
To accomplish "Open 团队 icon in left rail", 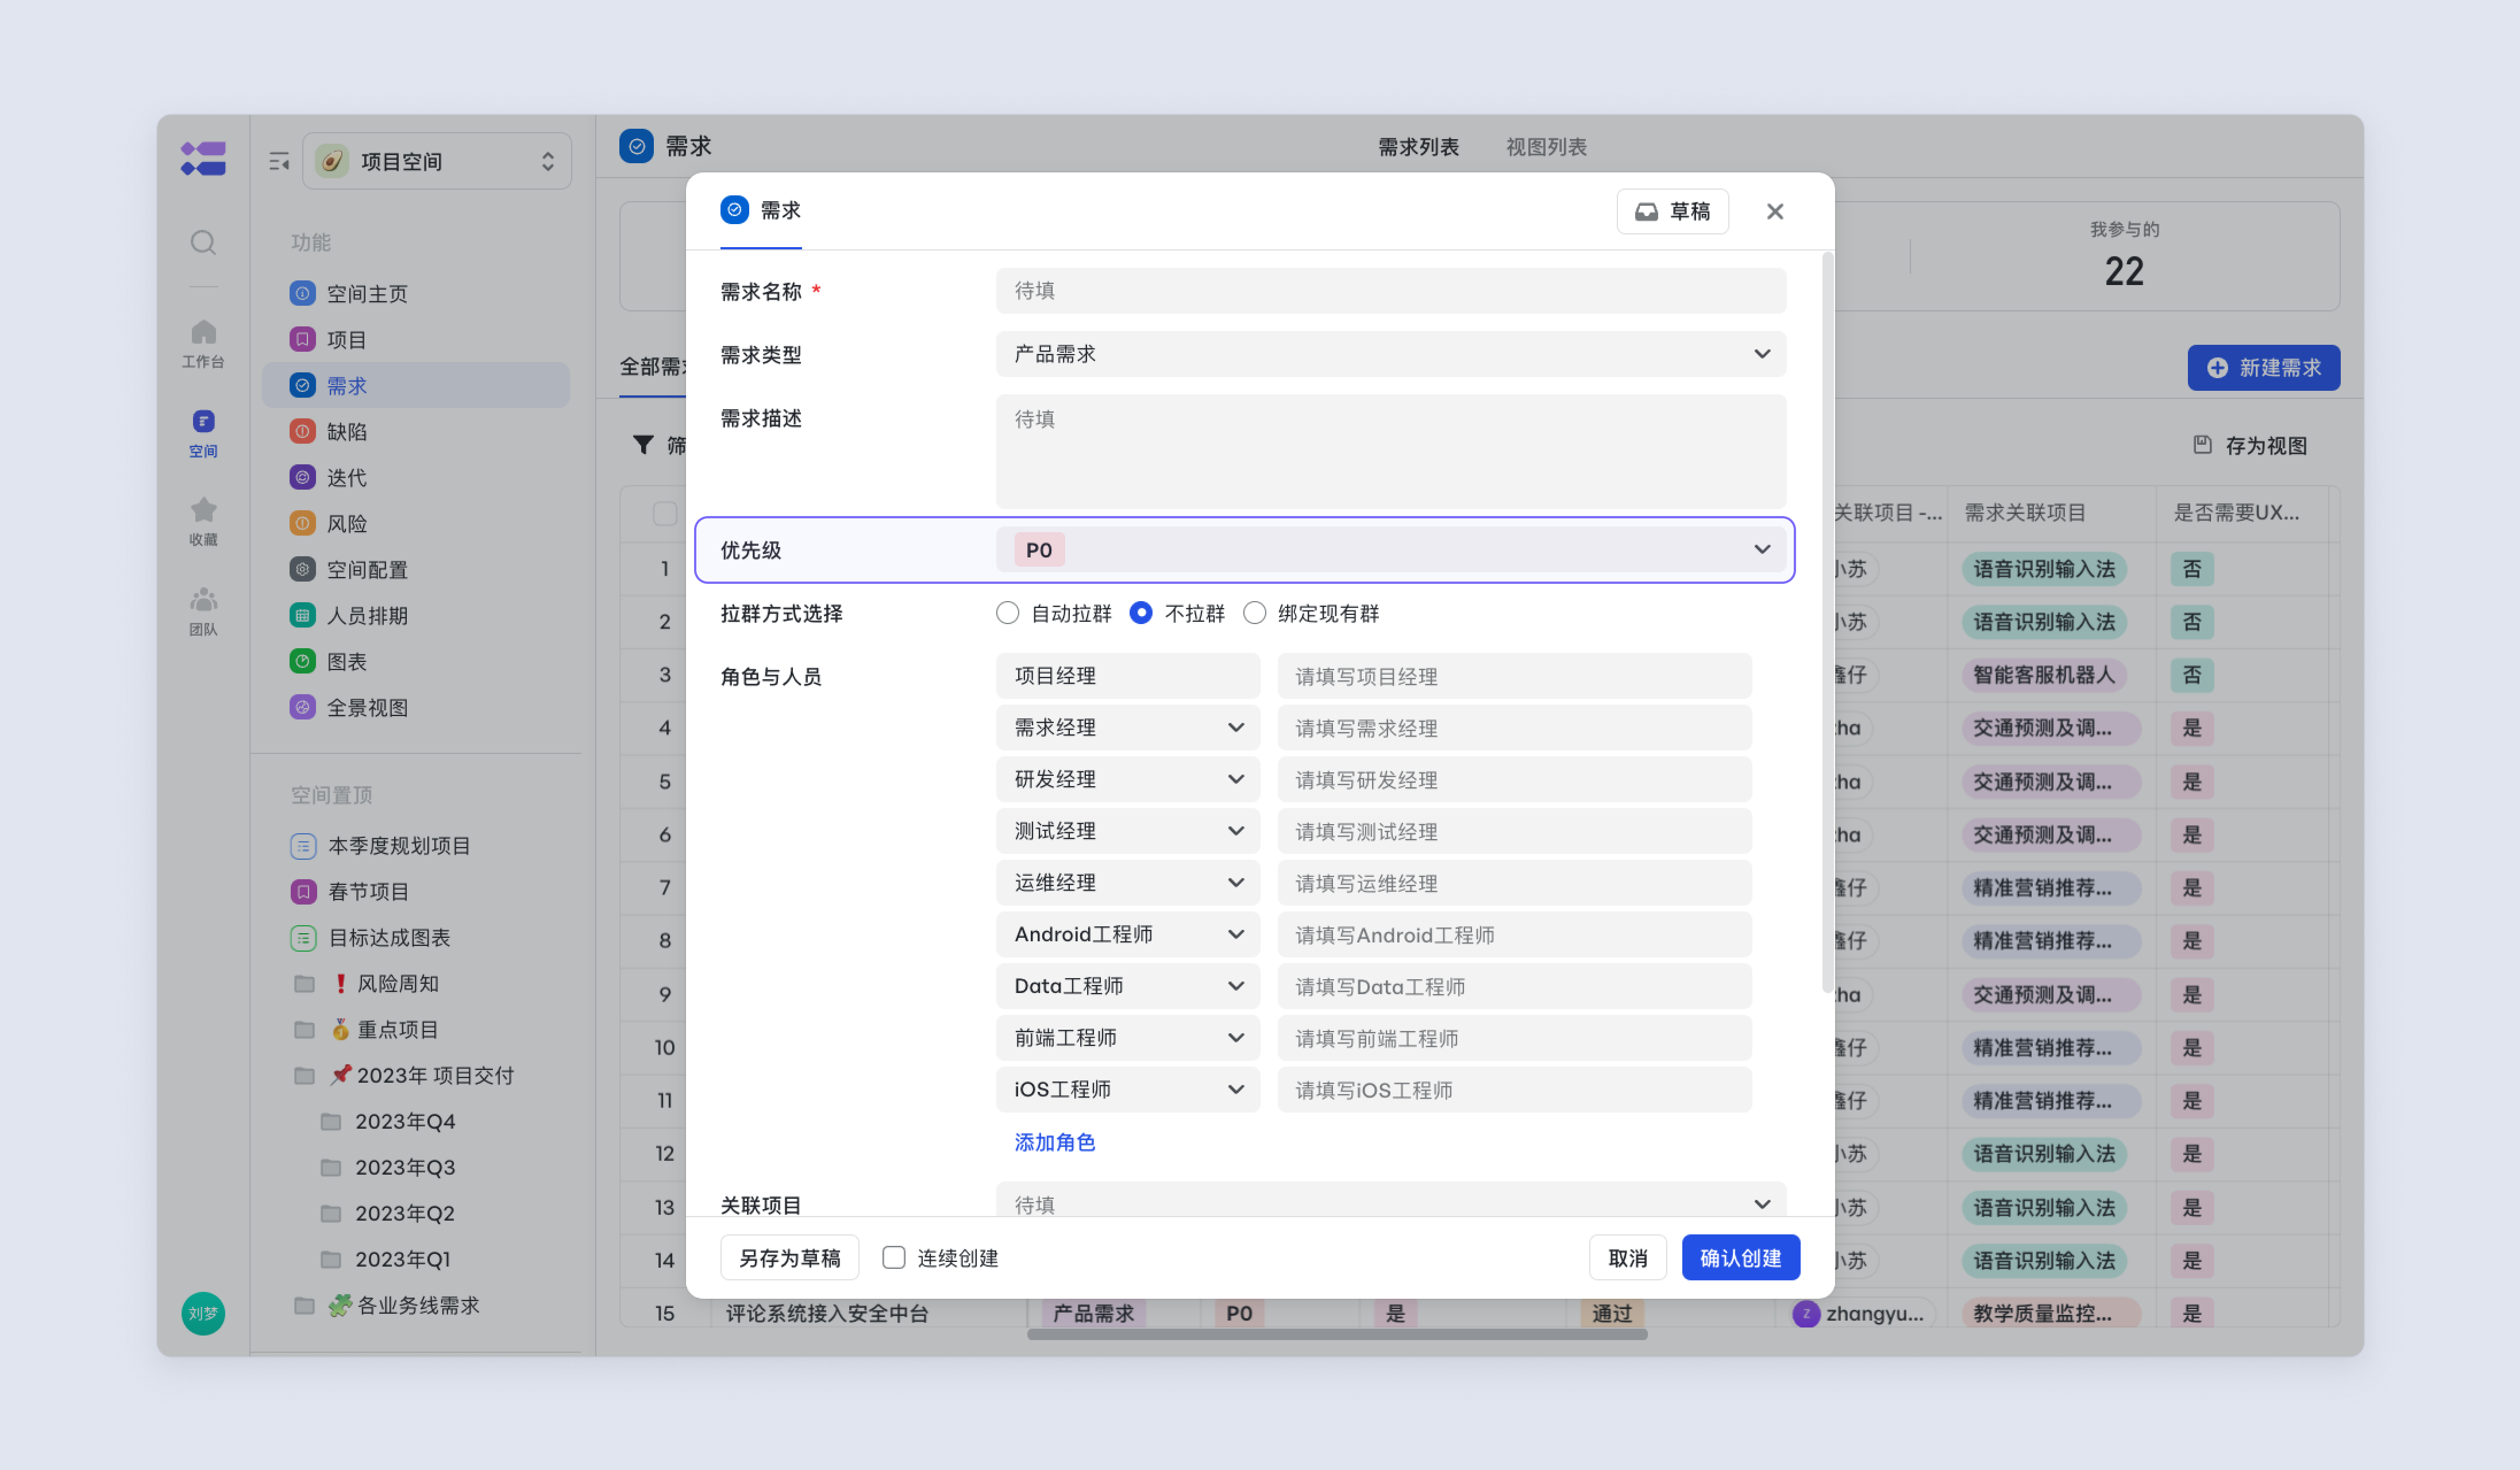I will pos(203,611).
